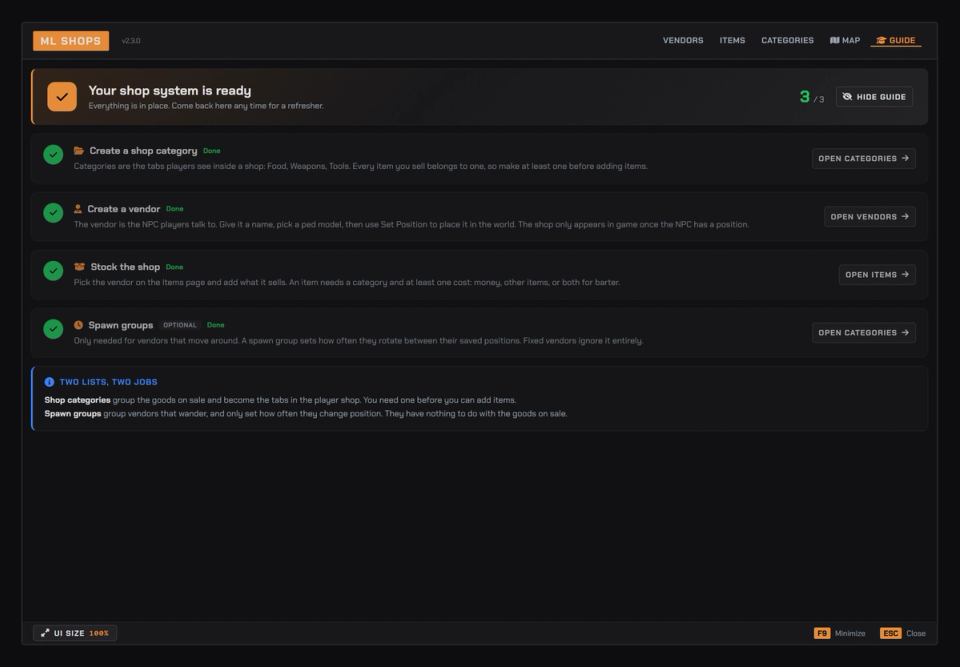Click the box icon for Stock the shop
This screenshot has height=667, width=960.
79,266
